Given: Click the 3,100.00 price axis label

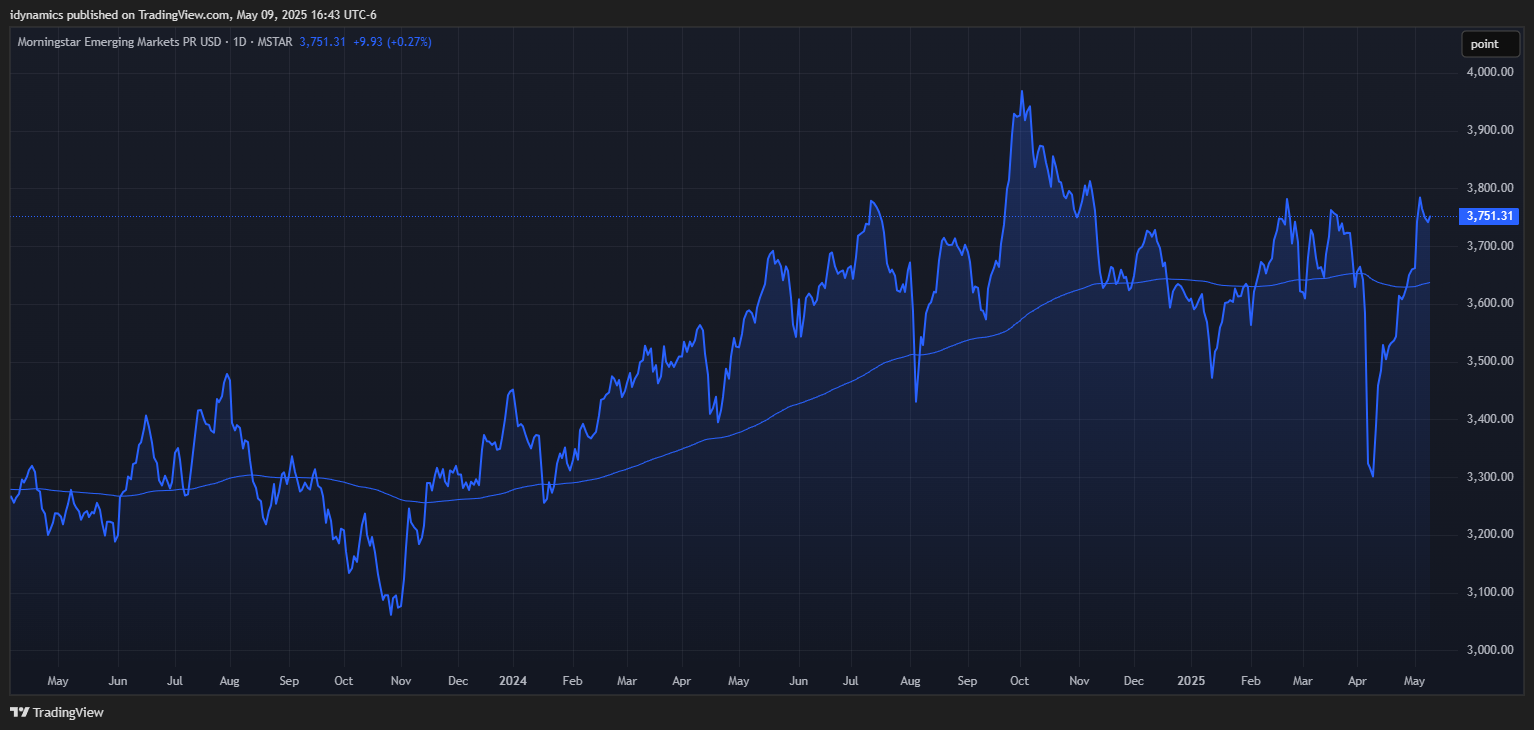Looking at the screenshot, I should tap(1490, 593).
